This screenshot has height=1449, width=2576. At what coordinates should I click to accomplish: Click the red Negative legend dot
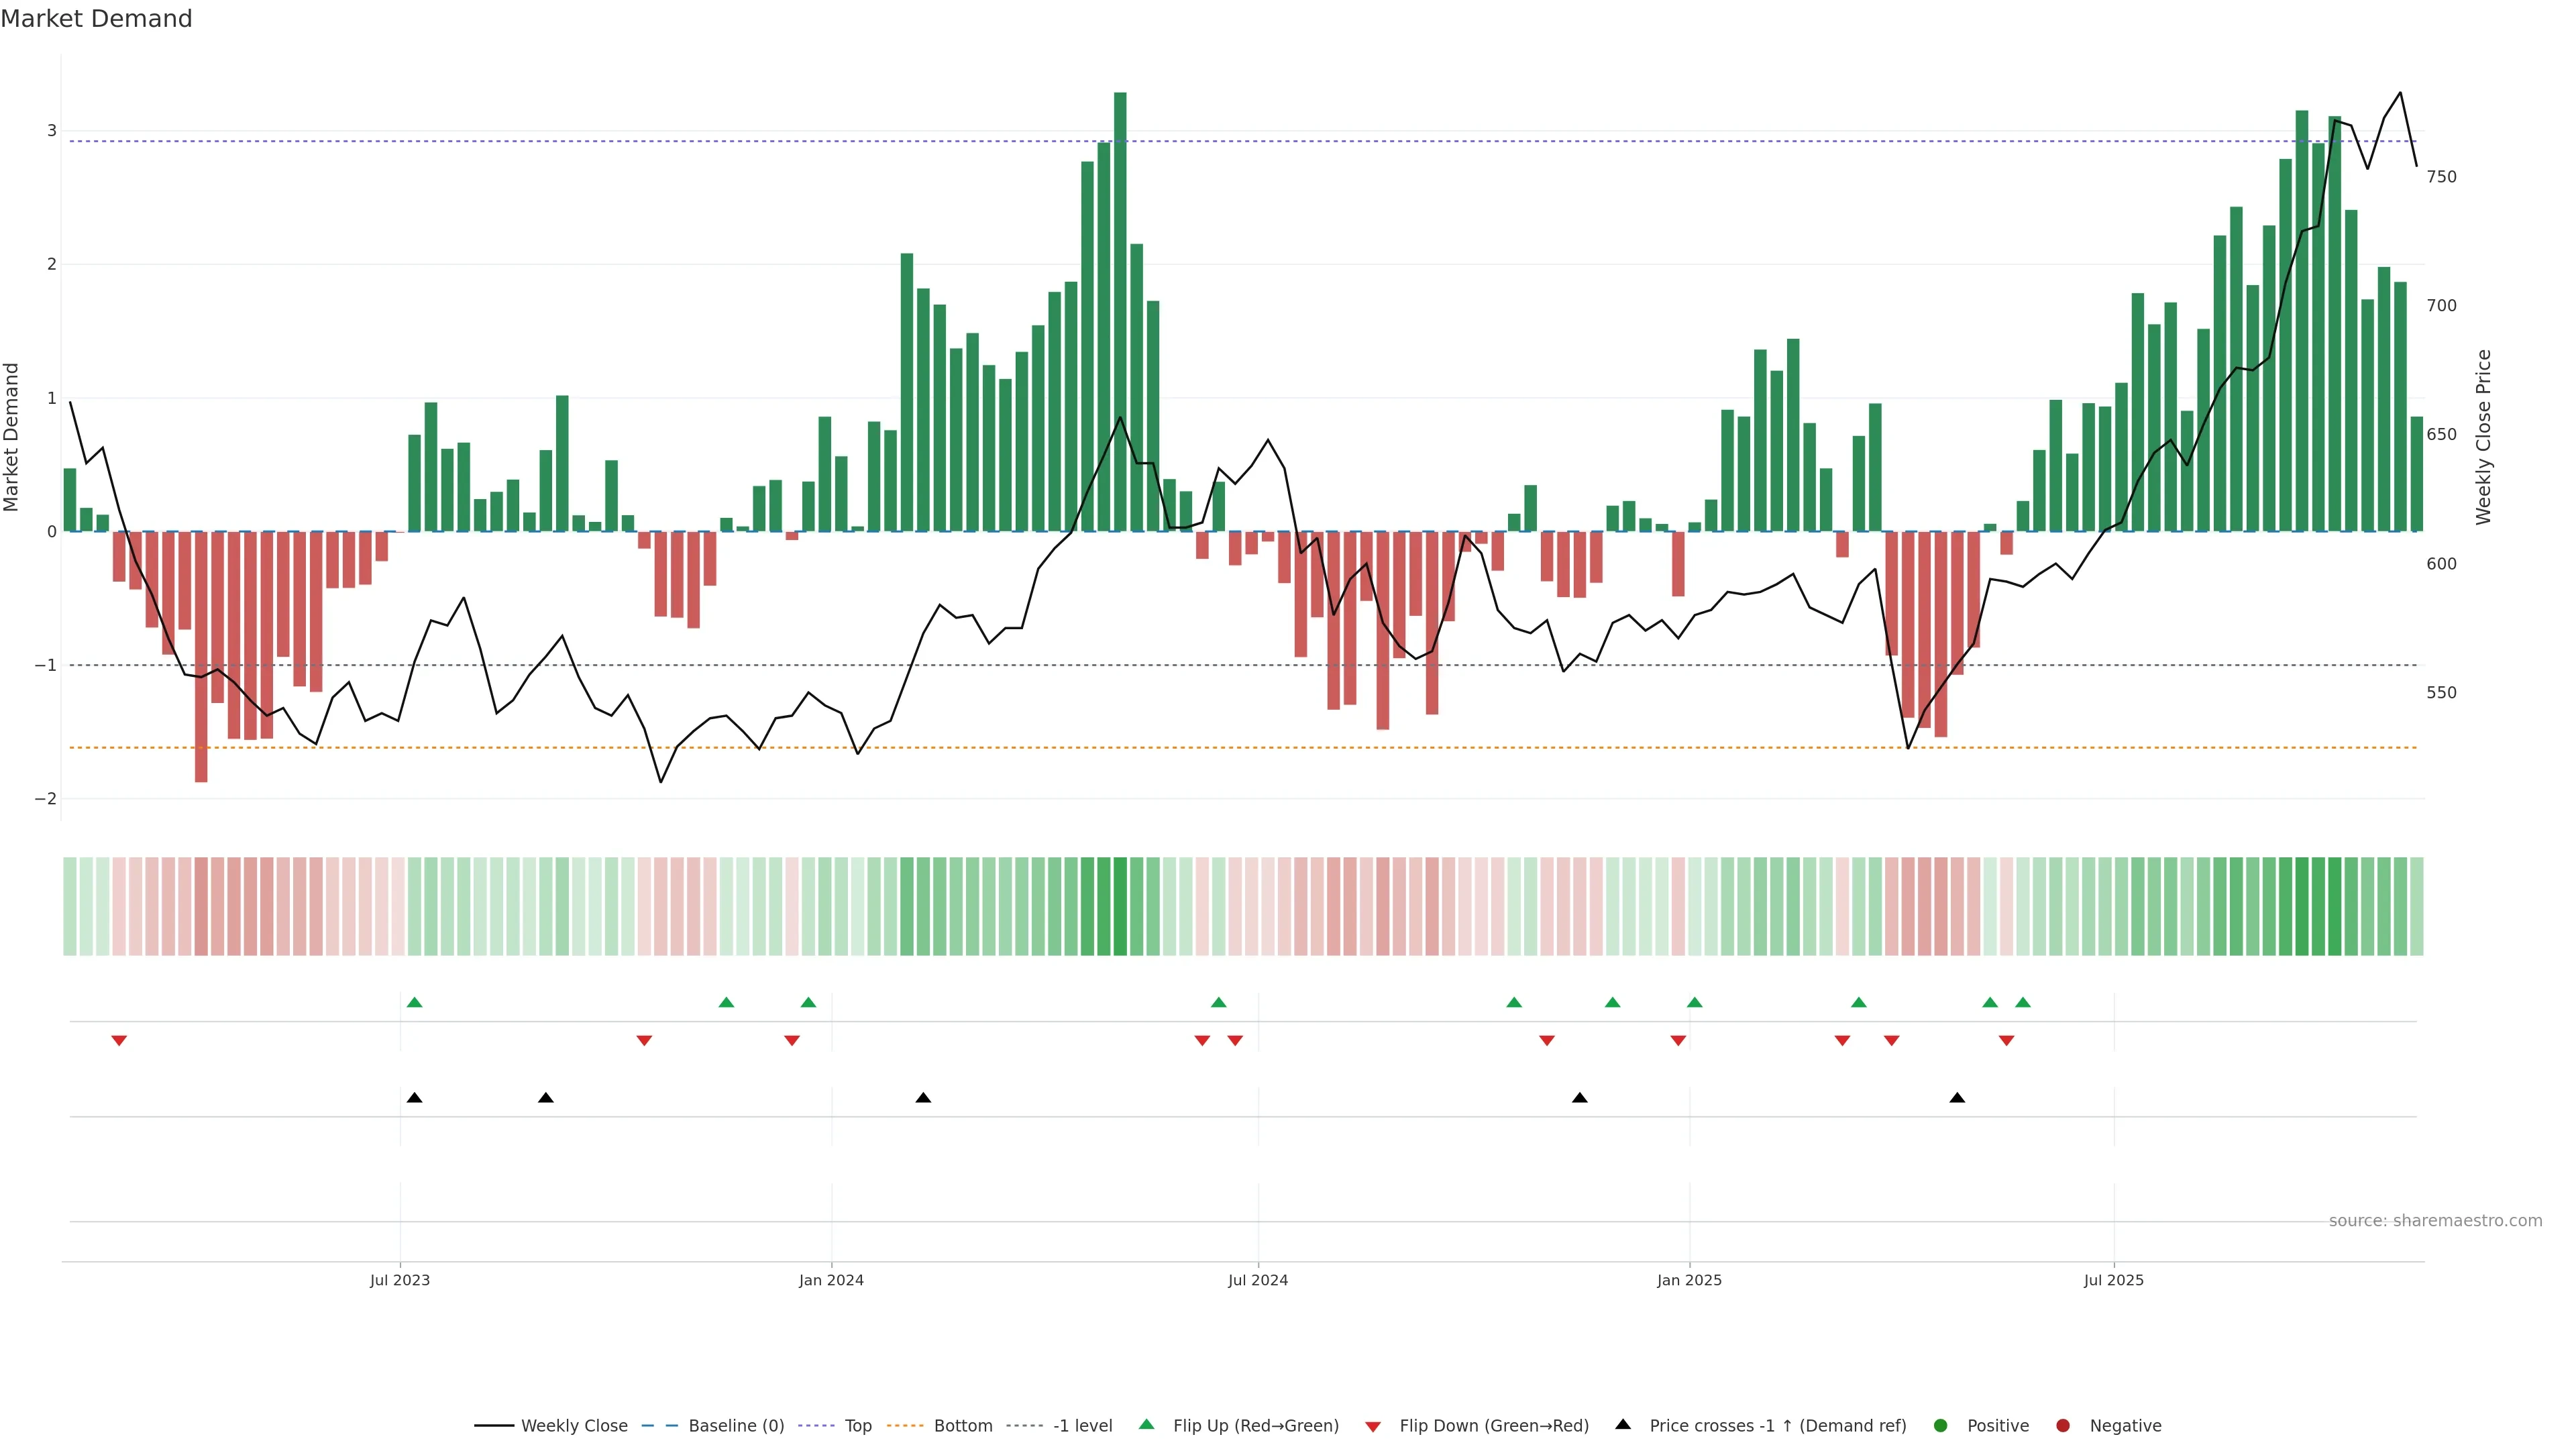point(2063,1426)
